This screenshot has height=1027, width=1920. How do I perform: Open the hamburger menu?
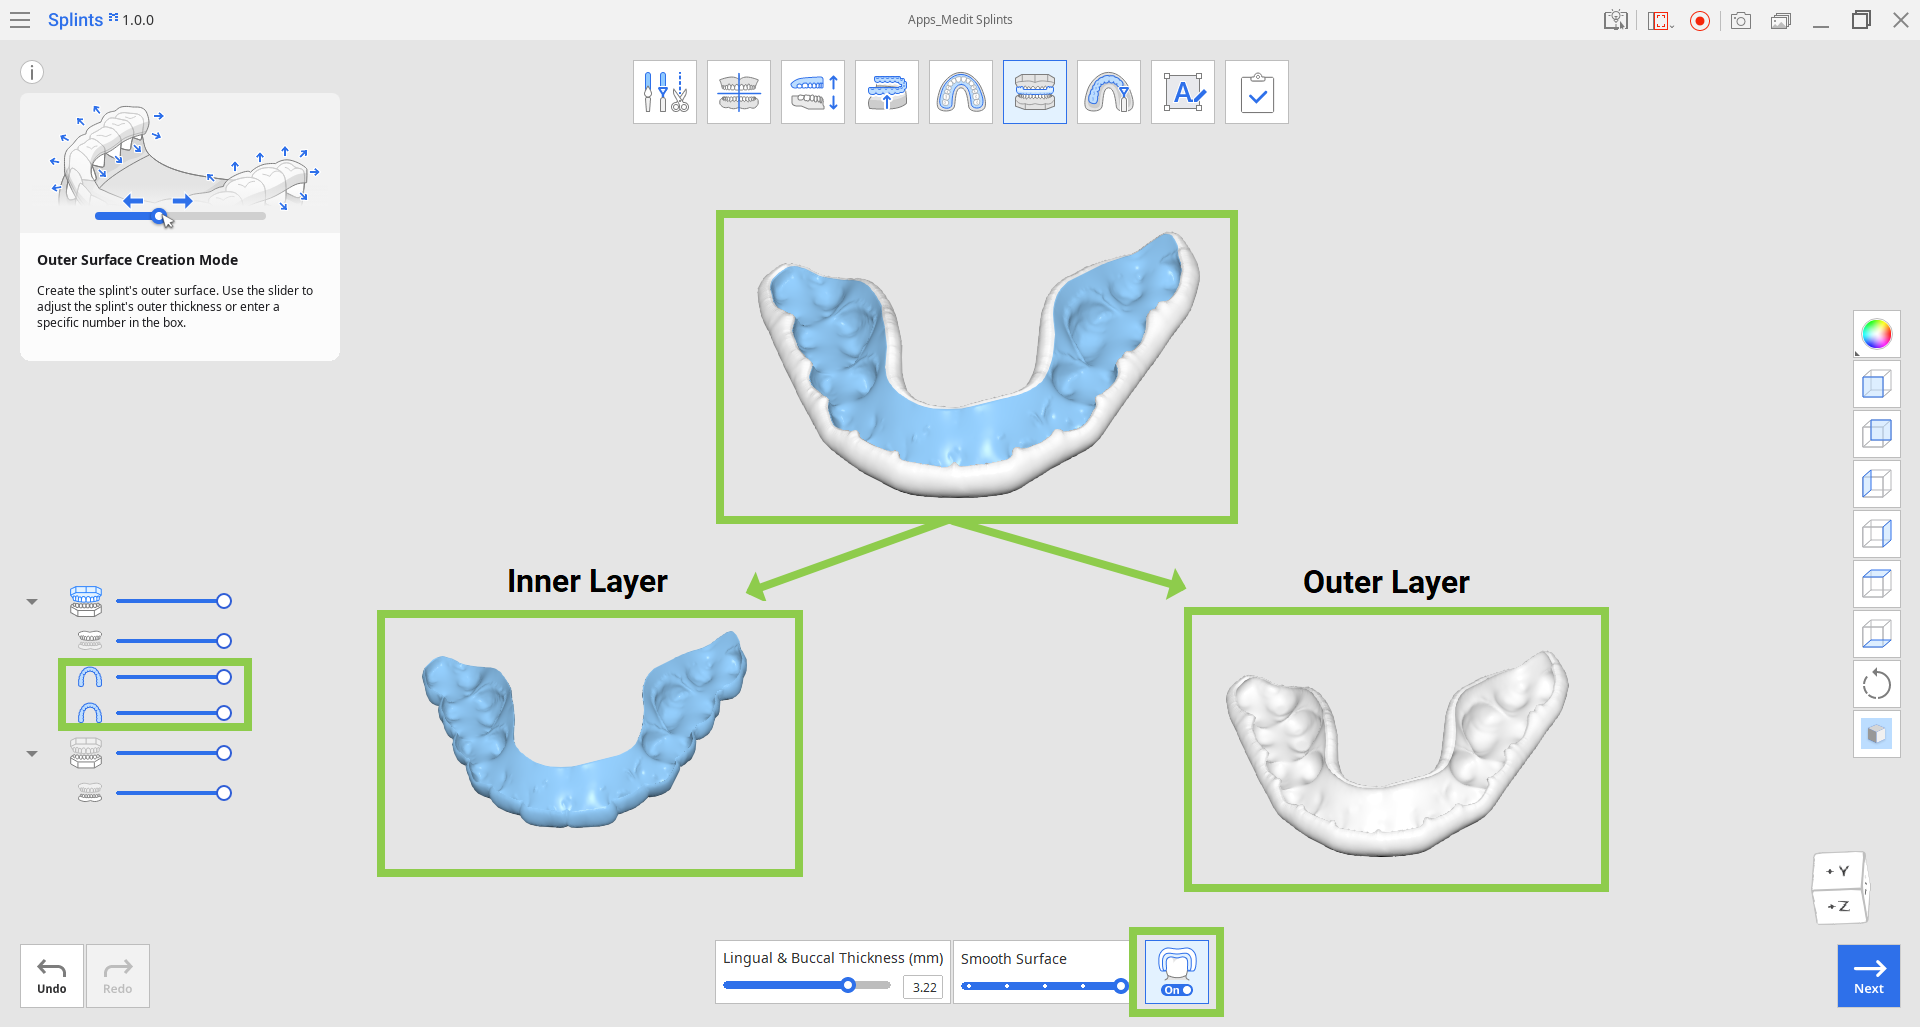(20, 20)
